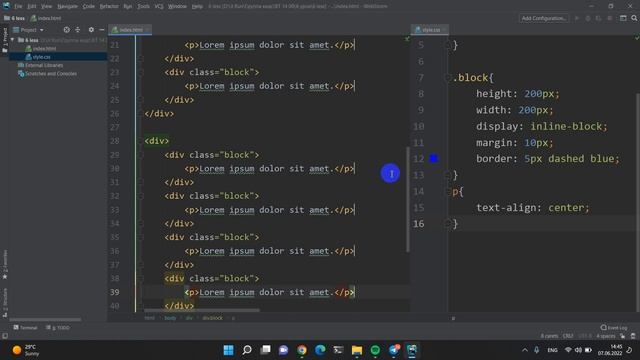Open the View menu
The width and height of the screenshot is (640, 360).
pos(47,7)
